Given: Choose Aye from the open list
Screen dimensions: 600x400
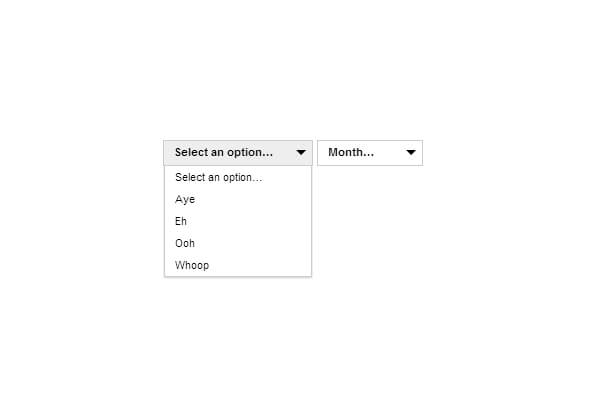Looking at the screenshot, I should (x=185, y=199).
